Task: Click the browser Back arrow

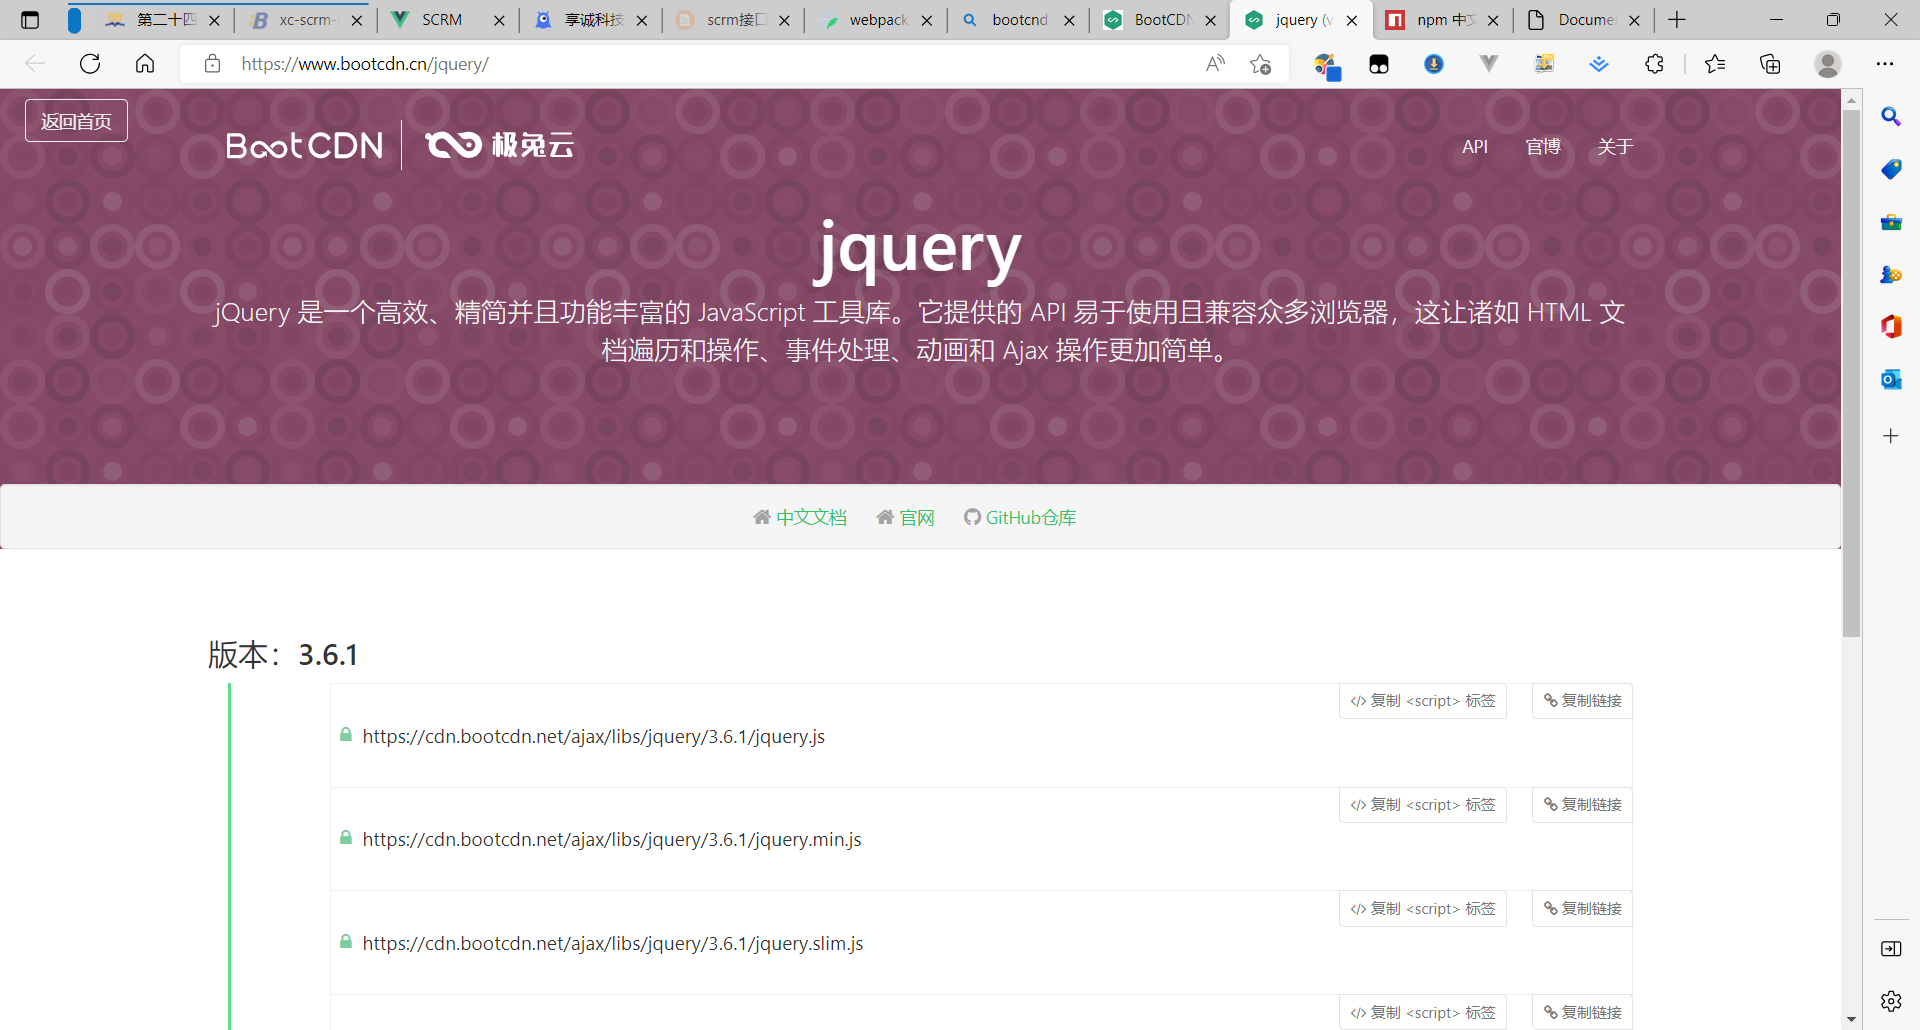Action: pyautogui.click(x=35, y=64)
